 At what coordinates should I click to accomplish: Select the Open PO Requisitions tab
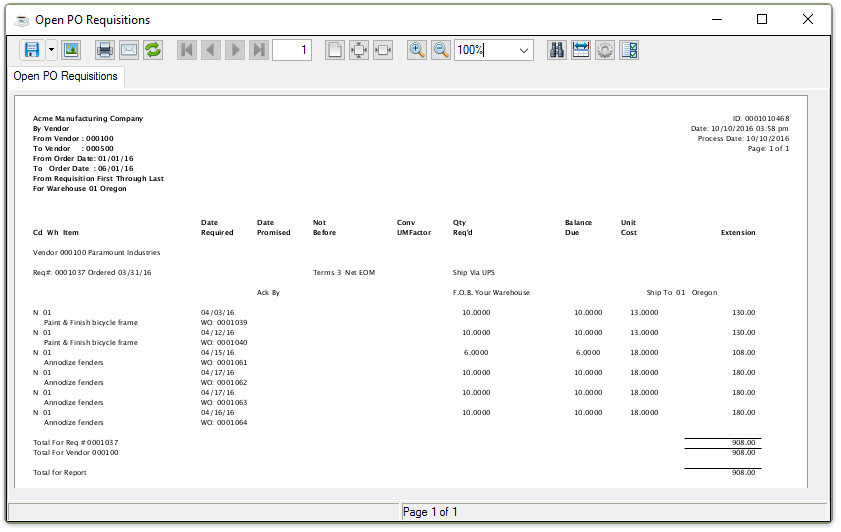65,76
